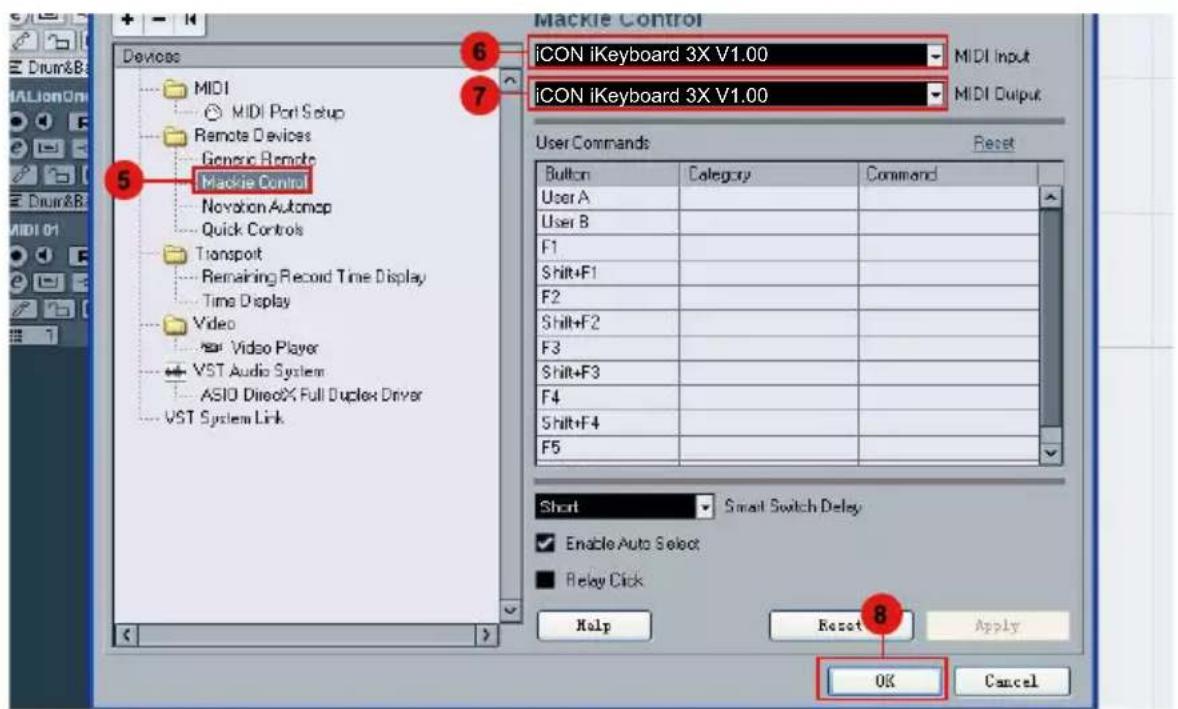The height and width of the screenshot is (709, 1178).
Task: Click the VST Audio System icon
Action: coord(175,371)
